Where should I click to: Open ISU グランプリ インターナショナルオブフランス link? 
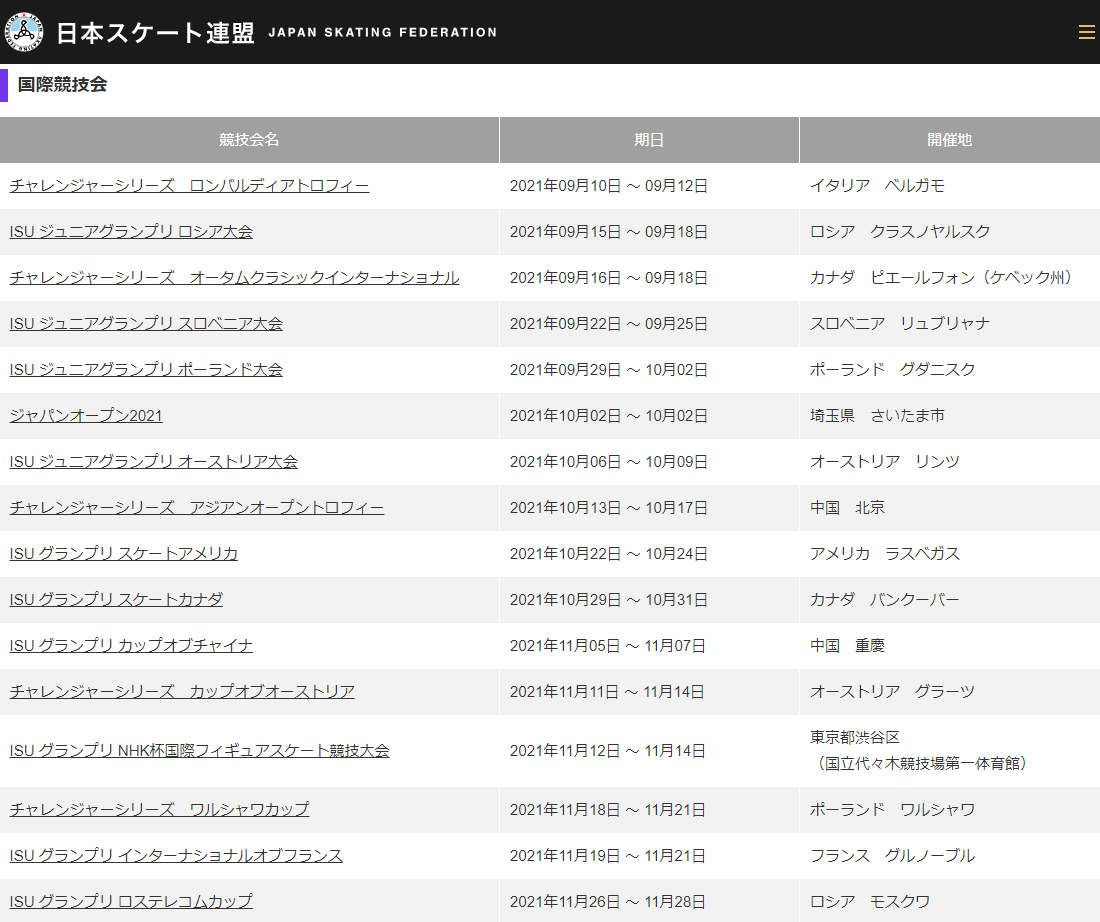click(176, 856)
